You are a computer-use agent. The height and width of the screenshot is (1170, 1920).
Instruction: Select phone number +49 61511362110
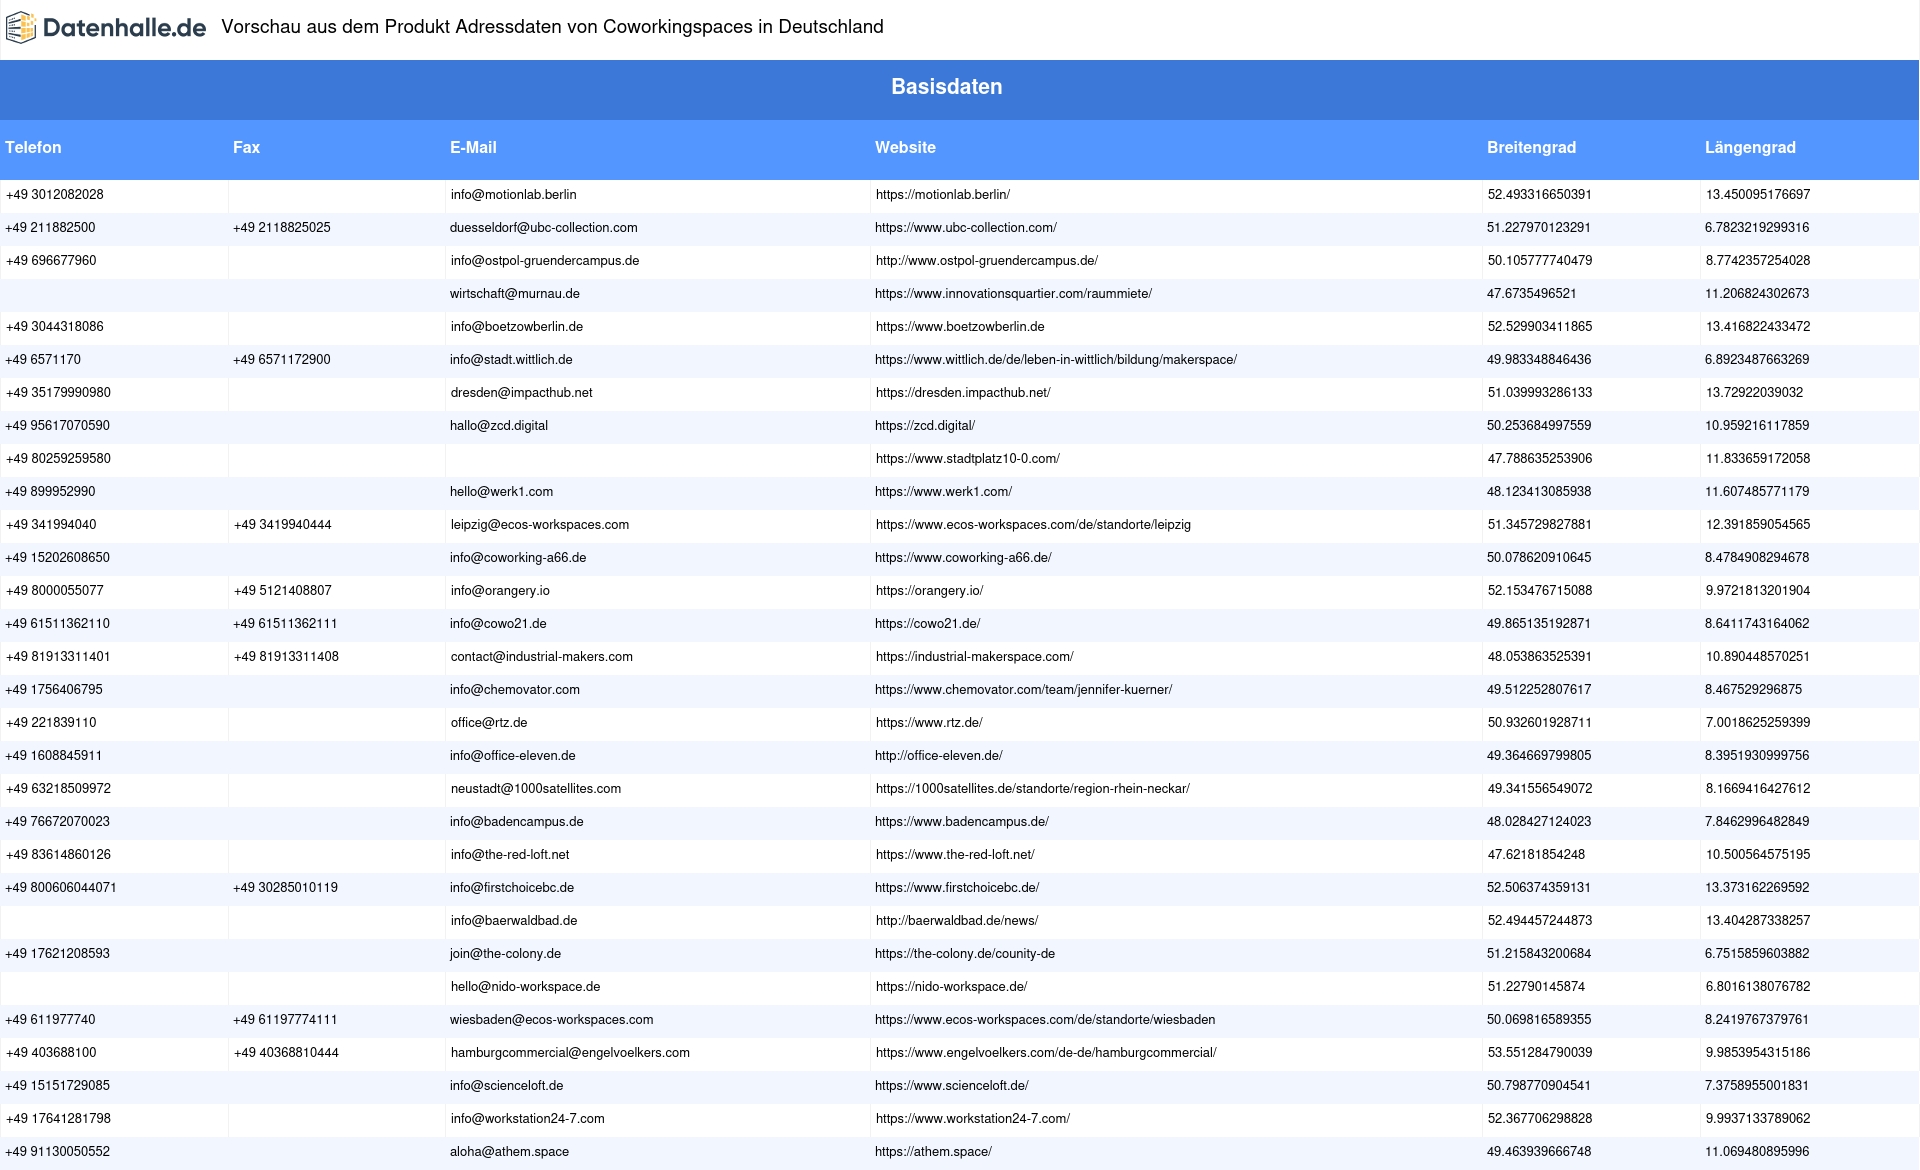(58, 624)
